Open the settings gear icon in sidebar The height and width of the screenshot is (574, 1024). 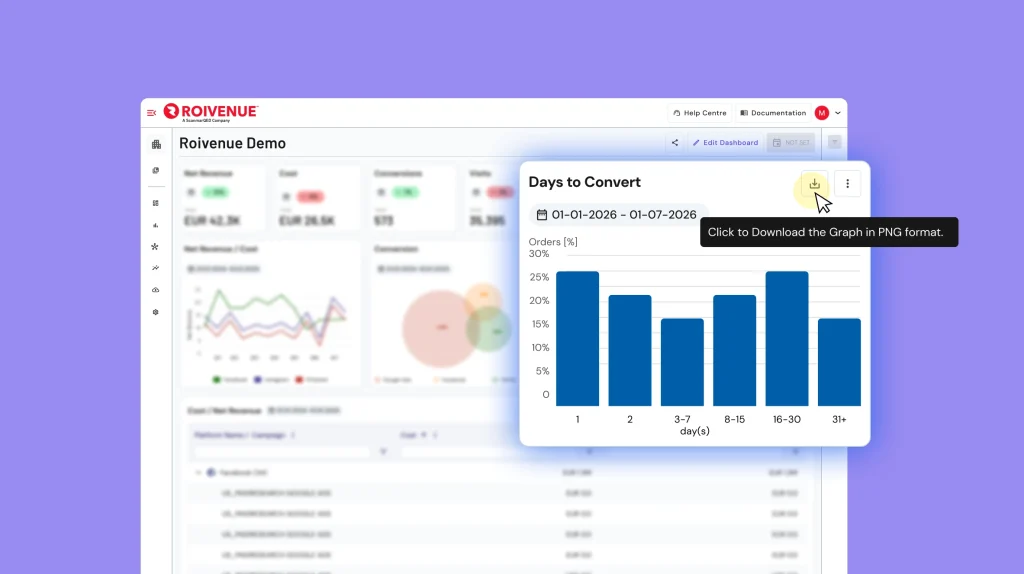pyautogui.click(x=155, y=312)
